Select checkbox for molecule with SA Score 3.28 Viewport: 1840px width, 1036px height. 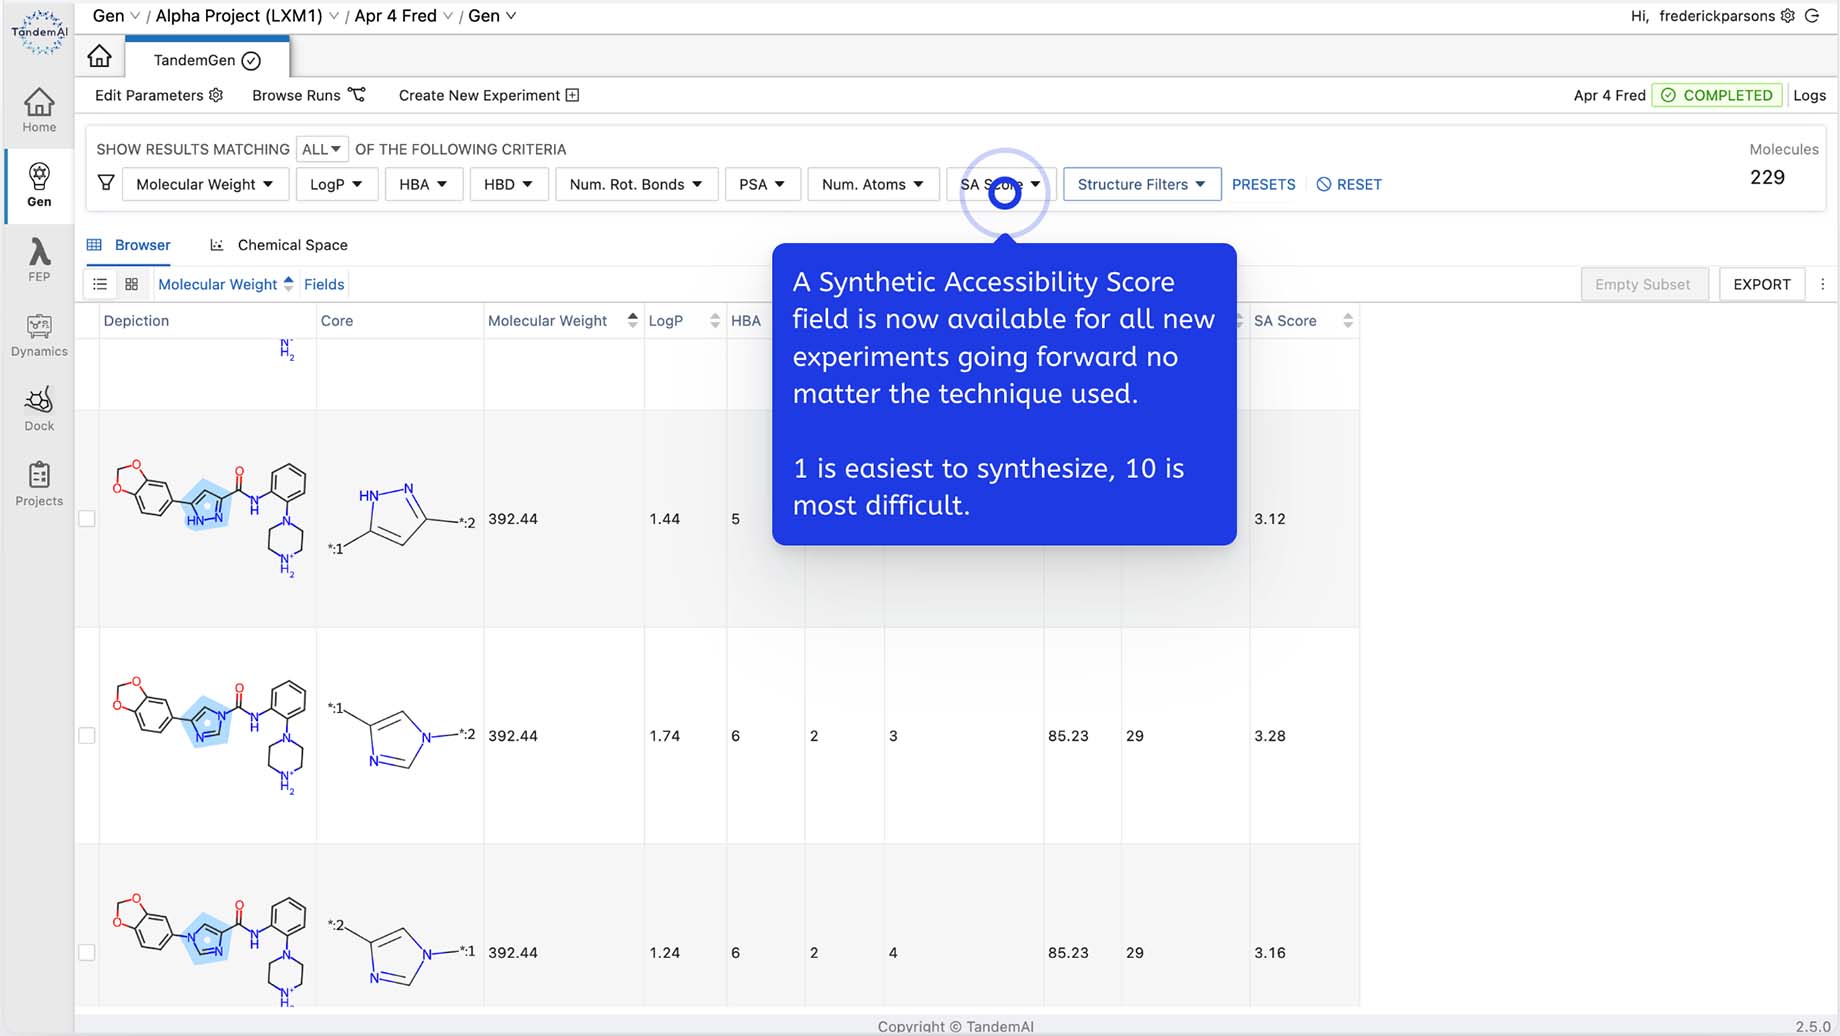coord(87,736)
